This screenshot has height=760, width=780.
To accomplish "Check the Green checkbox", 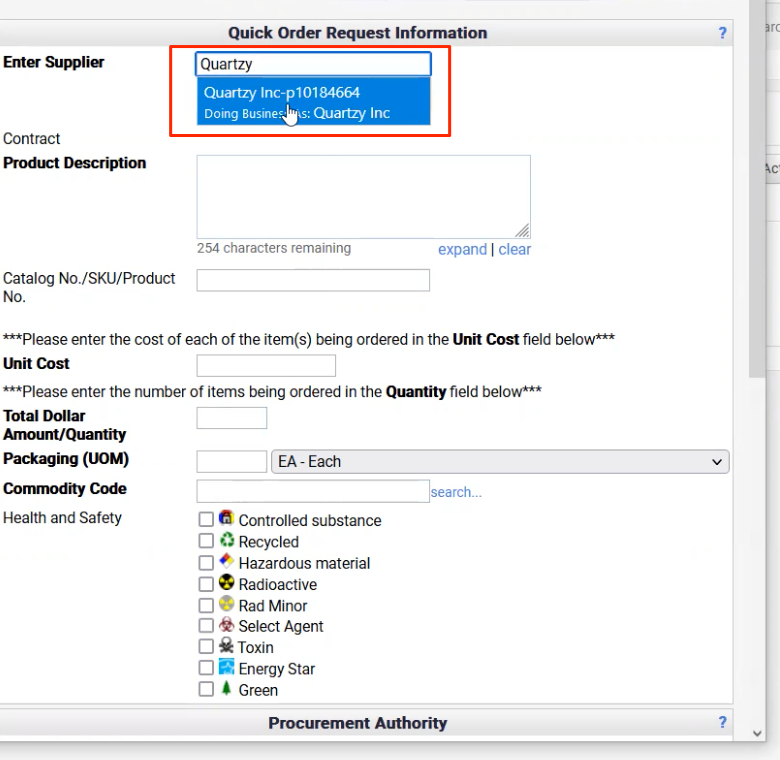I will 206,689.
